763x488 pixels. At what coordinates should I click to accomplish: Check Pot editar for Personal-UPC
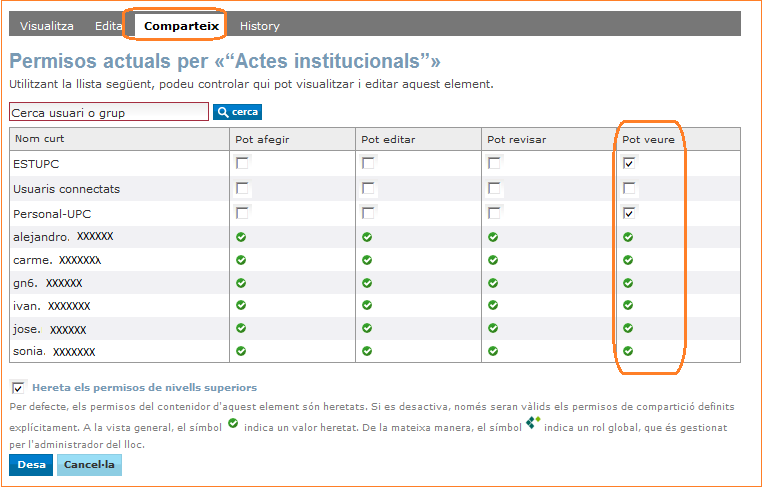[368, 213]
